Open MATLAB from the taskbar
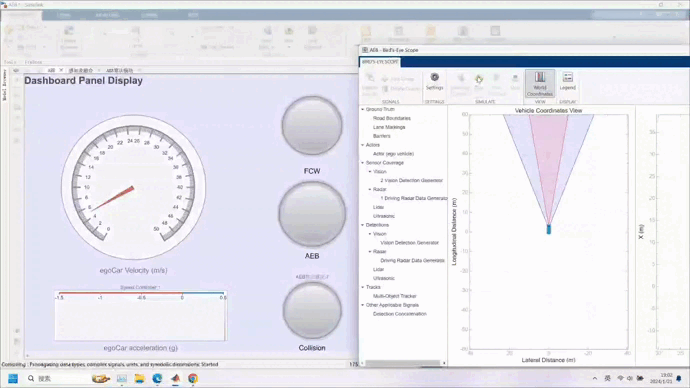Image resolution: width=690 pixels, height=388 pixels. 175,378
